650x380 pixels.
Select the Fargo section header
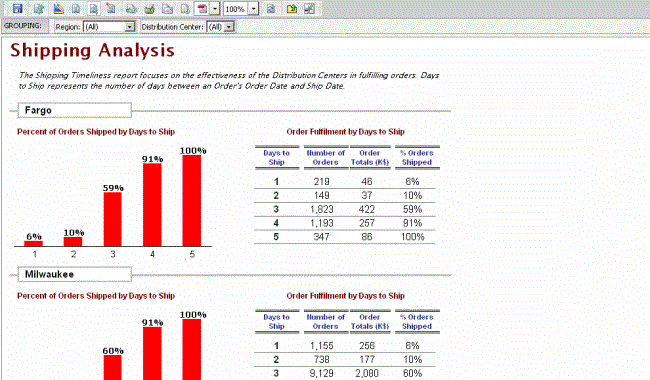point(75,110)
